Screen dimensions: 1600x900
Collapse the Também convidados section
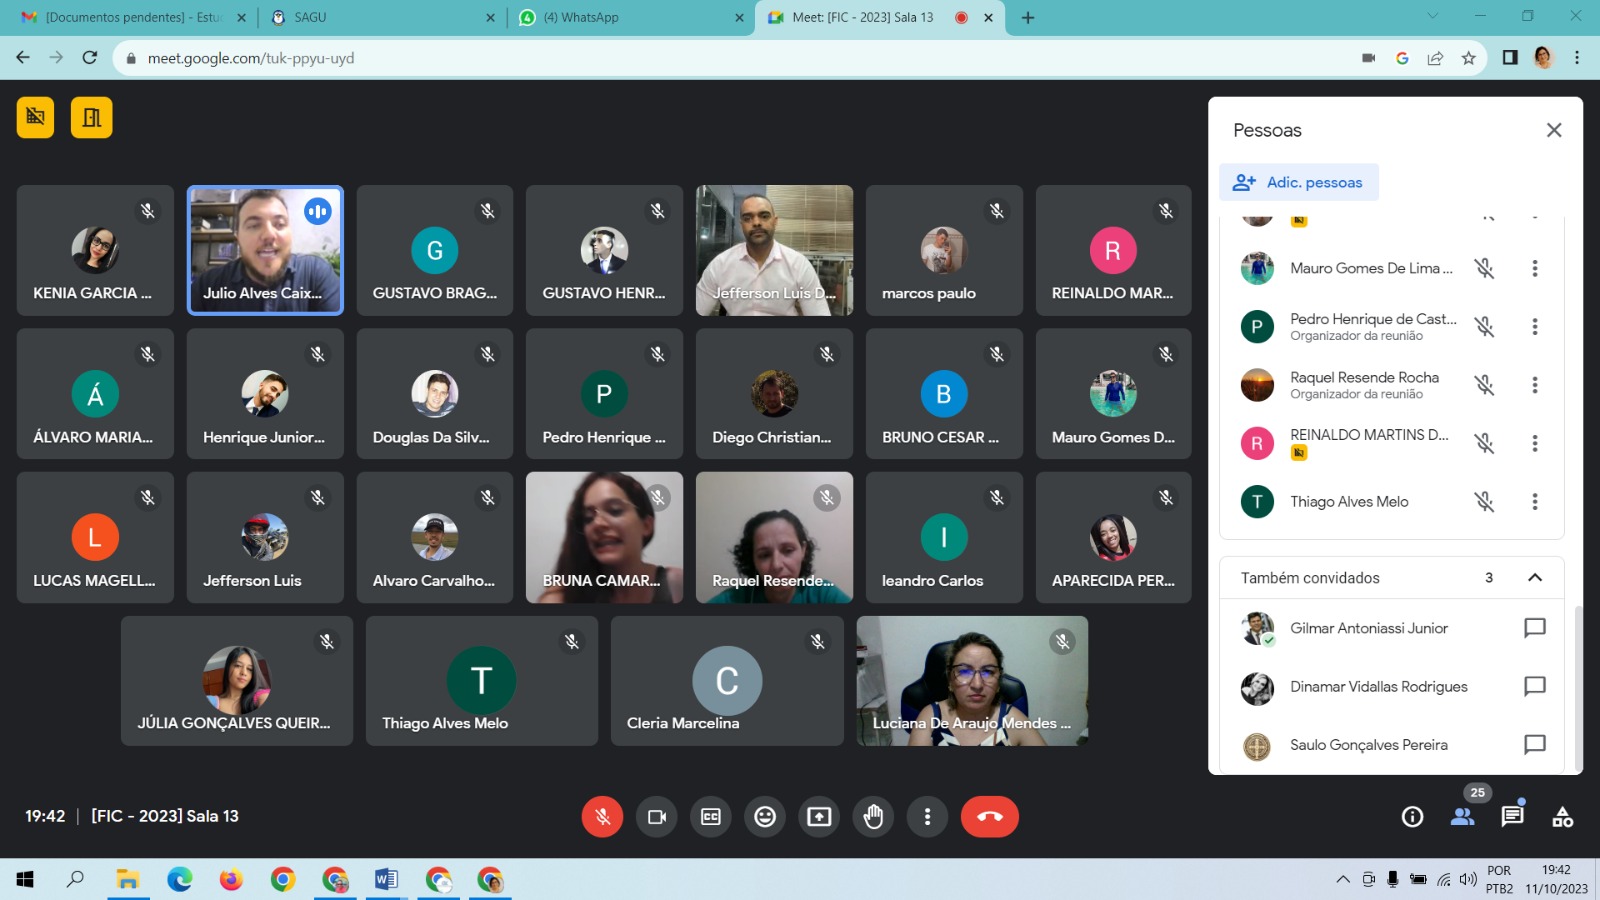click(1535, 578)
